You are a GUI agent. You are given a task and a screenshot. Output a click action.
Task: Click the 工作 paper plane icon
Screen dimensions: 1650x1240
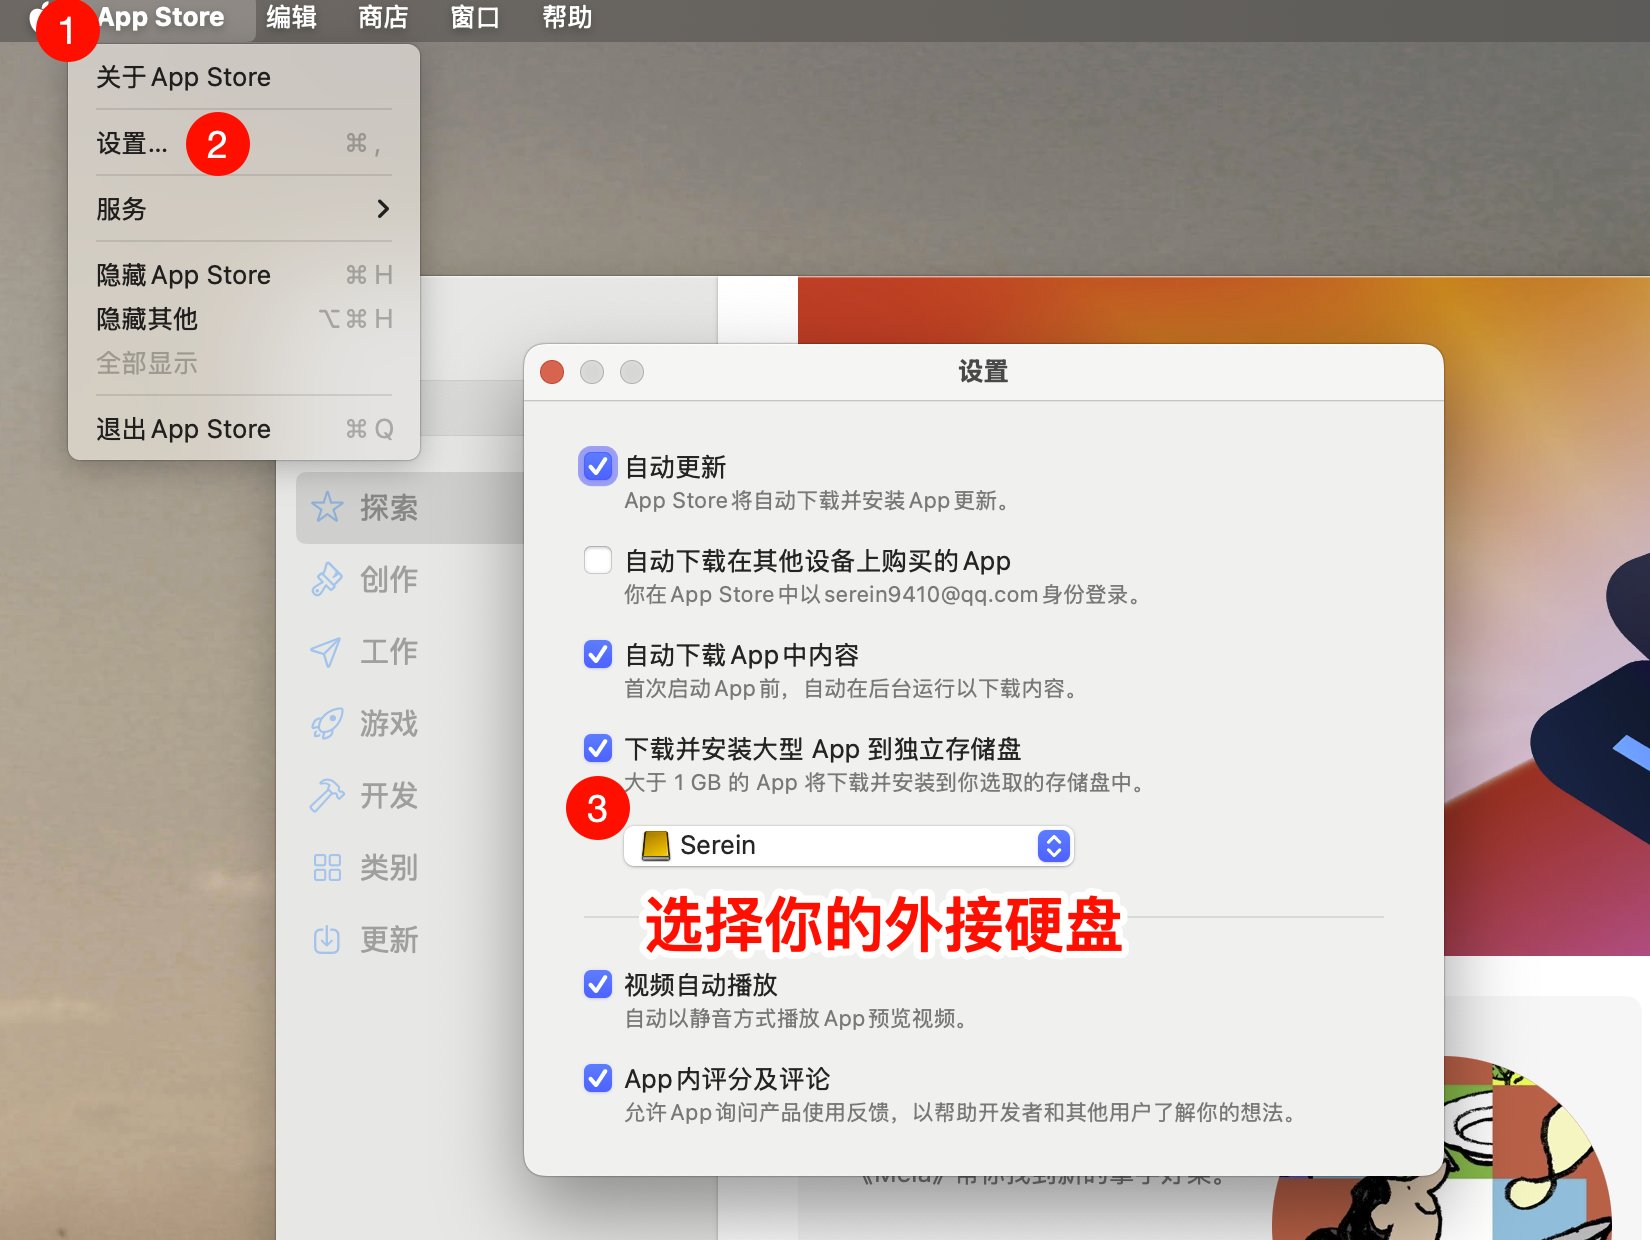[326, 652]
